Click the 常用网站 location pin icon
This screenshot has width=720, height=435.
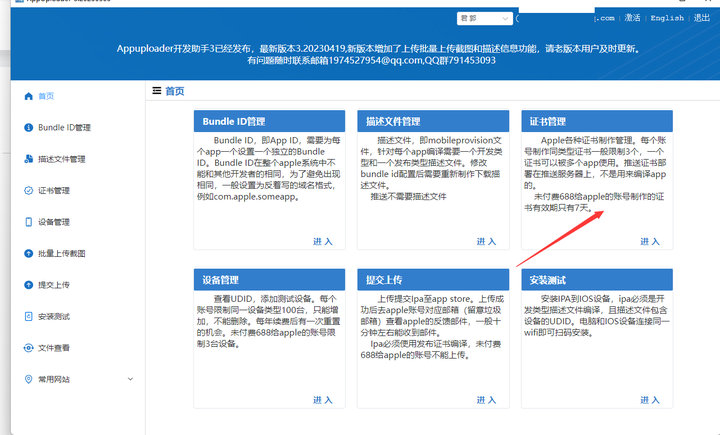pyautogui.click(x=28, y=379)
